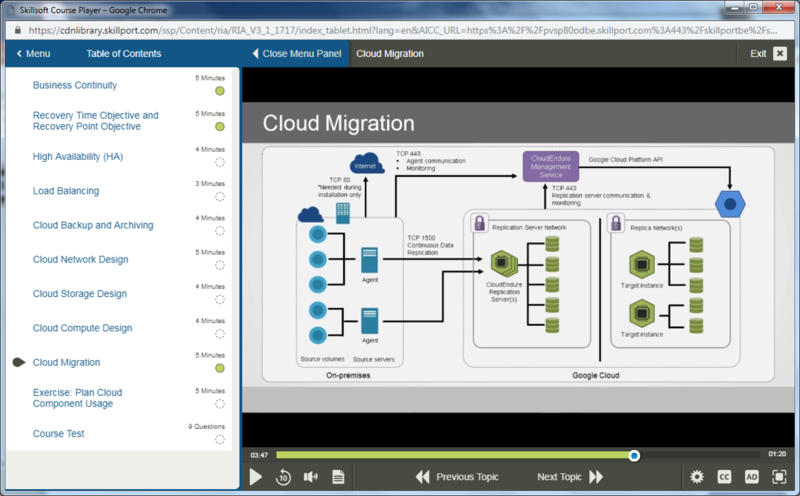Click Recovery Time Objective completion indicator
Image resolution: width=800 pixels, height=496 pixels.
(x=220, y=127)
